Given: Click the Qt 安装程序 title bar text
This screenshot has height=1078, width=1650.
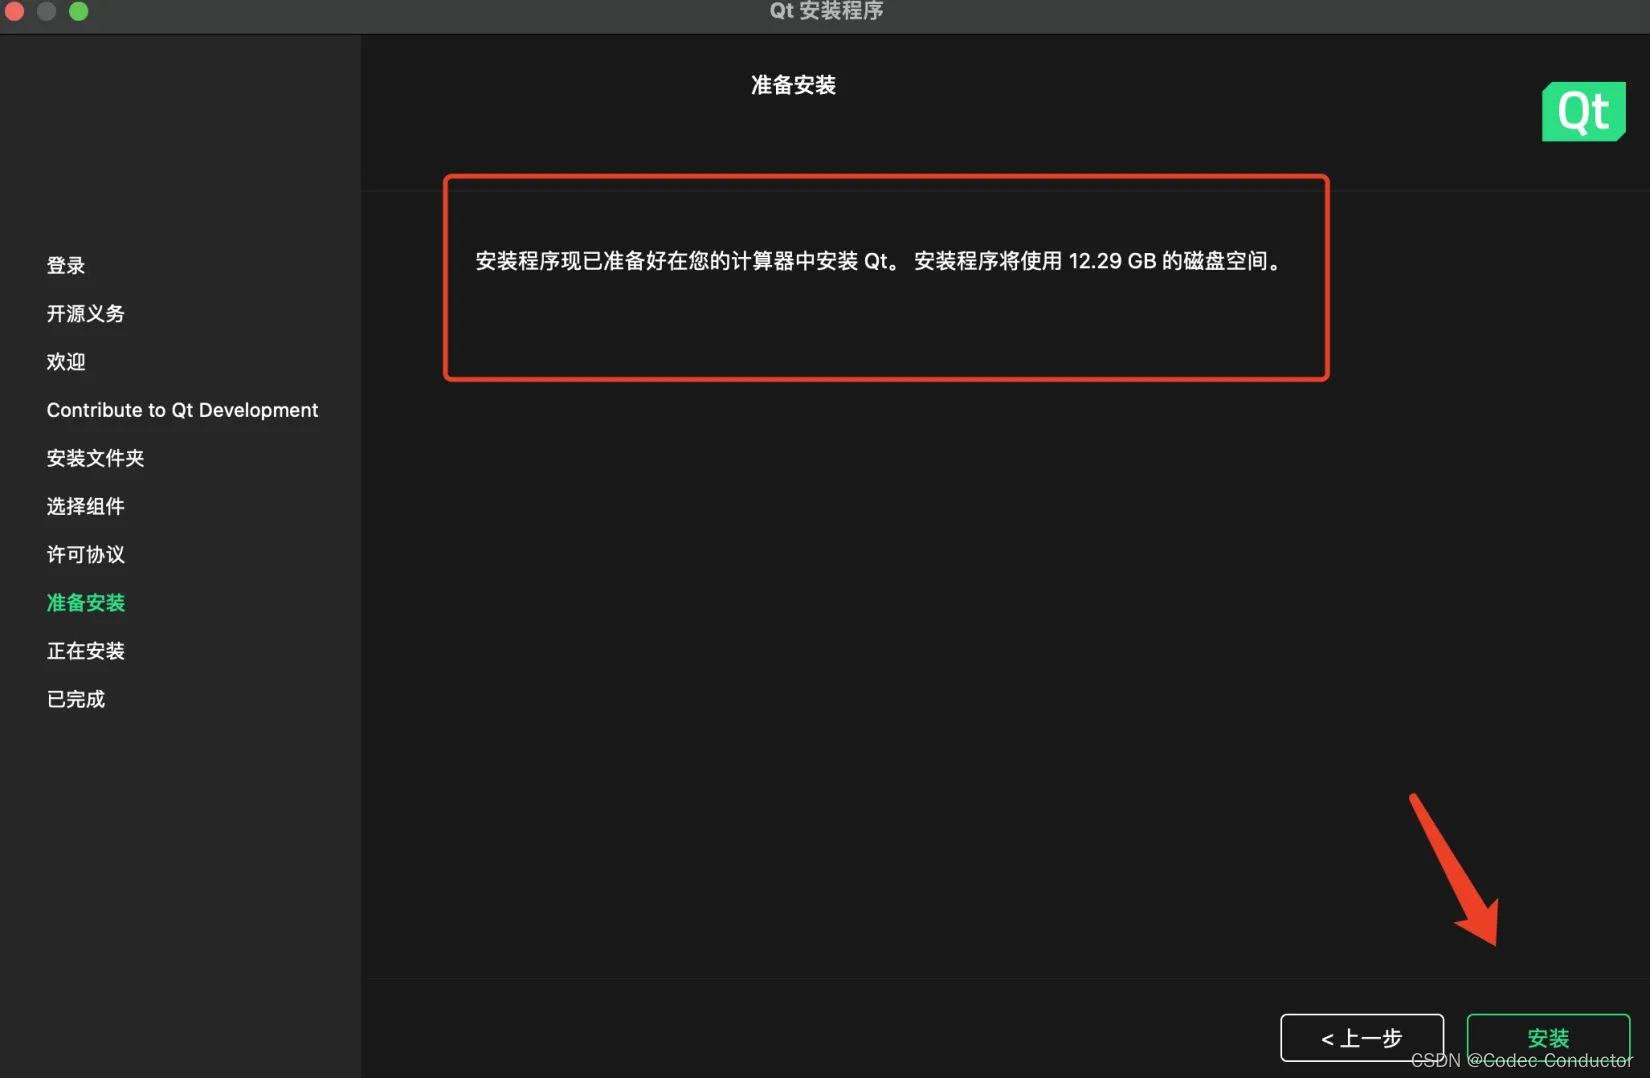Looking at the screenshot, I should [x=826, y=11].
